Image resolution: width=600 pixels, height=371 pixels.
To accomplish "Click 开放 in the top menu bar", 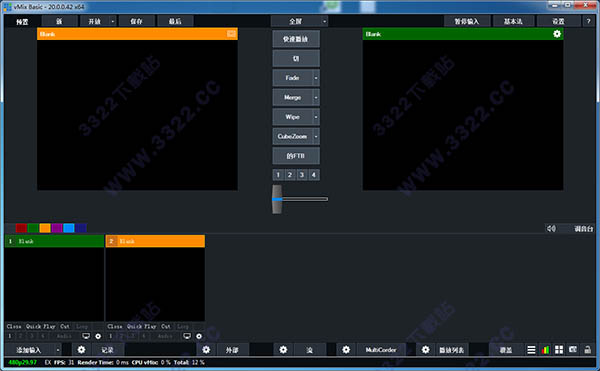I will pyautogui.click(x=95, y=21).
